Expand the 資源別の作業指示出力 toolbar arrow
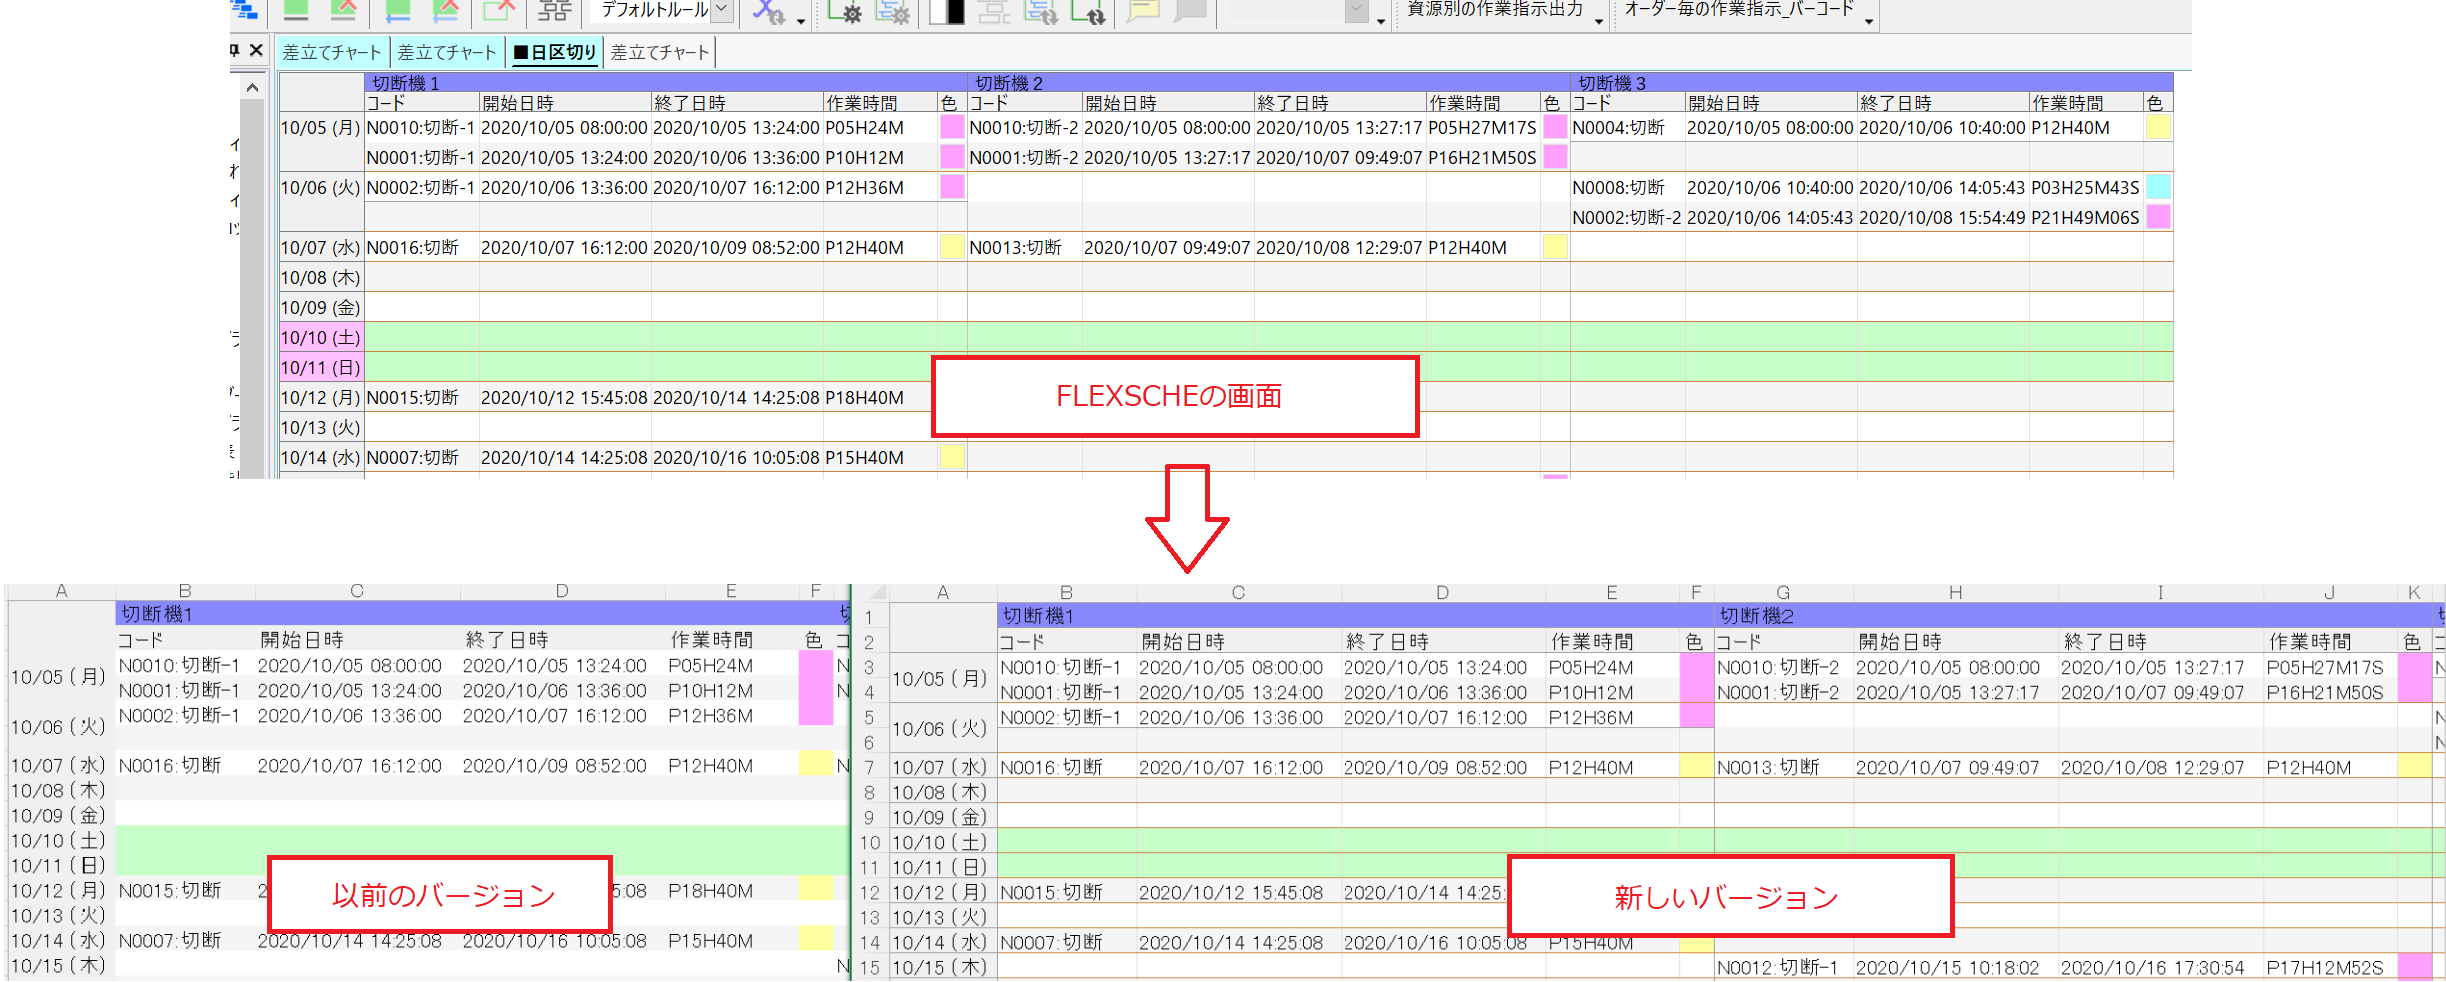Viewport: 2446px width, 982px height. point(1598,20)
